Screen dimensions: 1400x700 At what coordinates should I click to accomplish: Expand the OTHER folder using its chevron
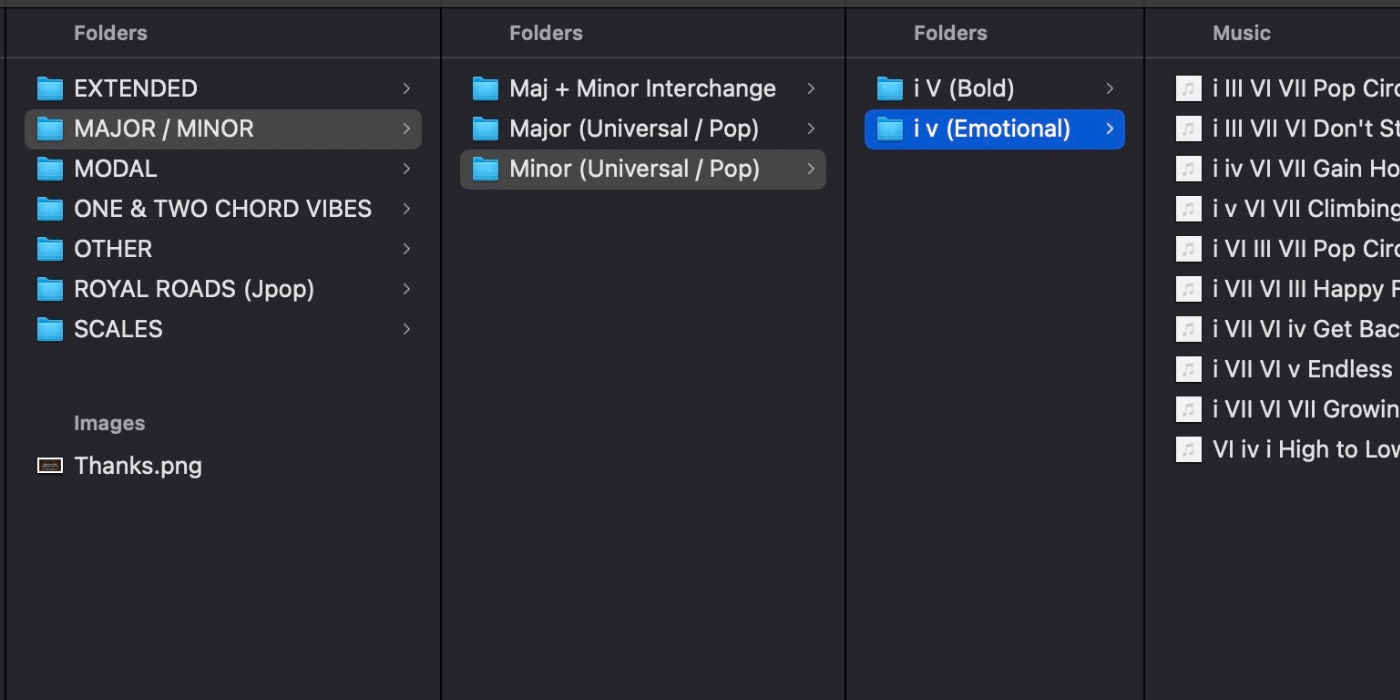pos(406,249)
